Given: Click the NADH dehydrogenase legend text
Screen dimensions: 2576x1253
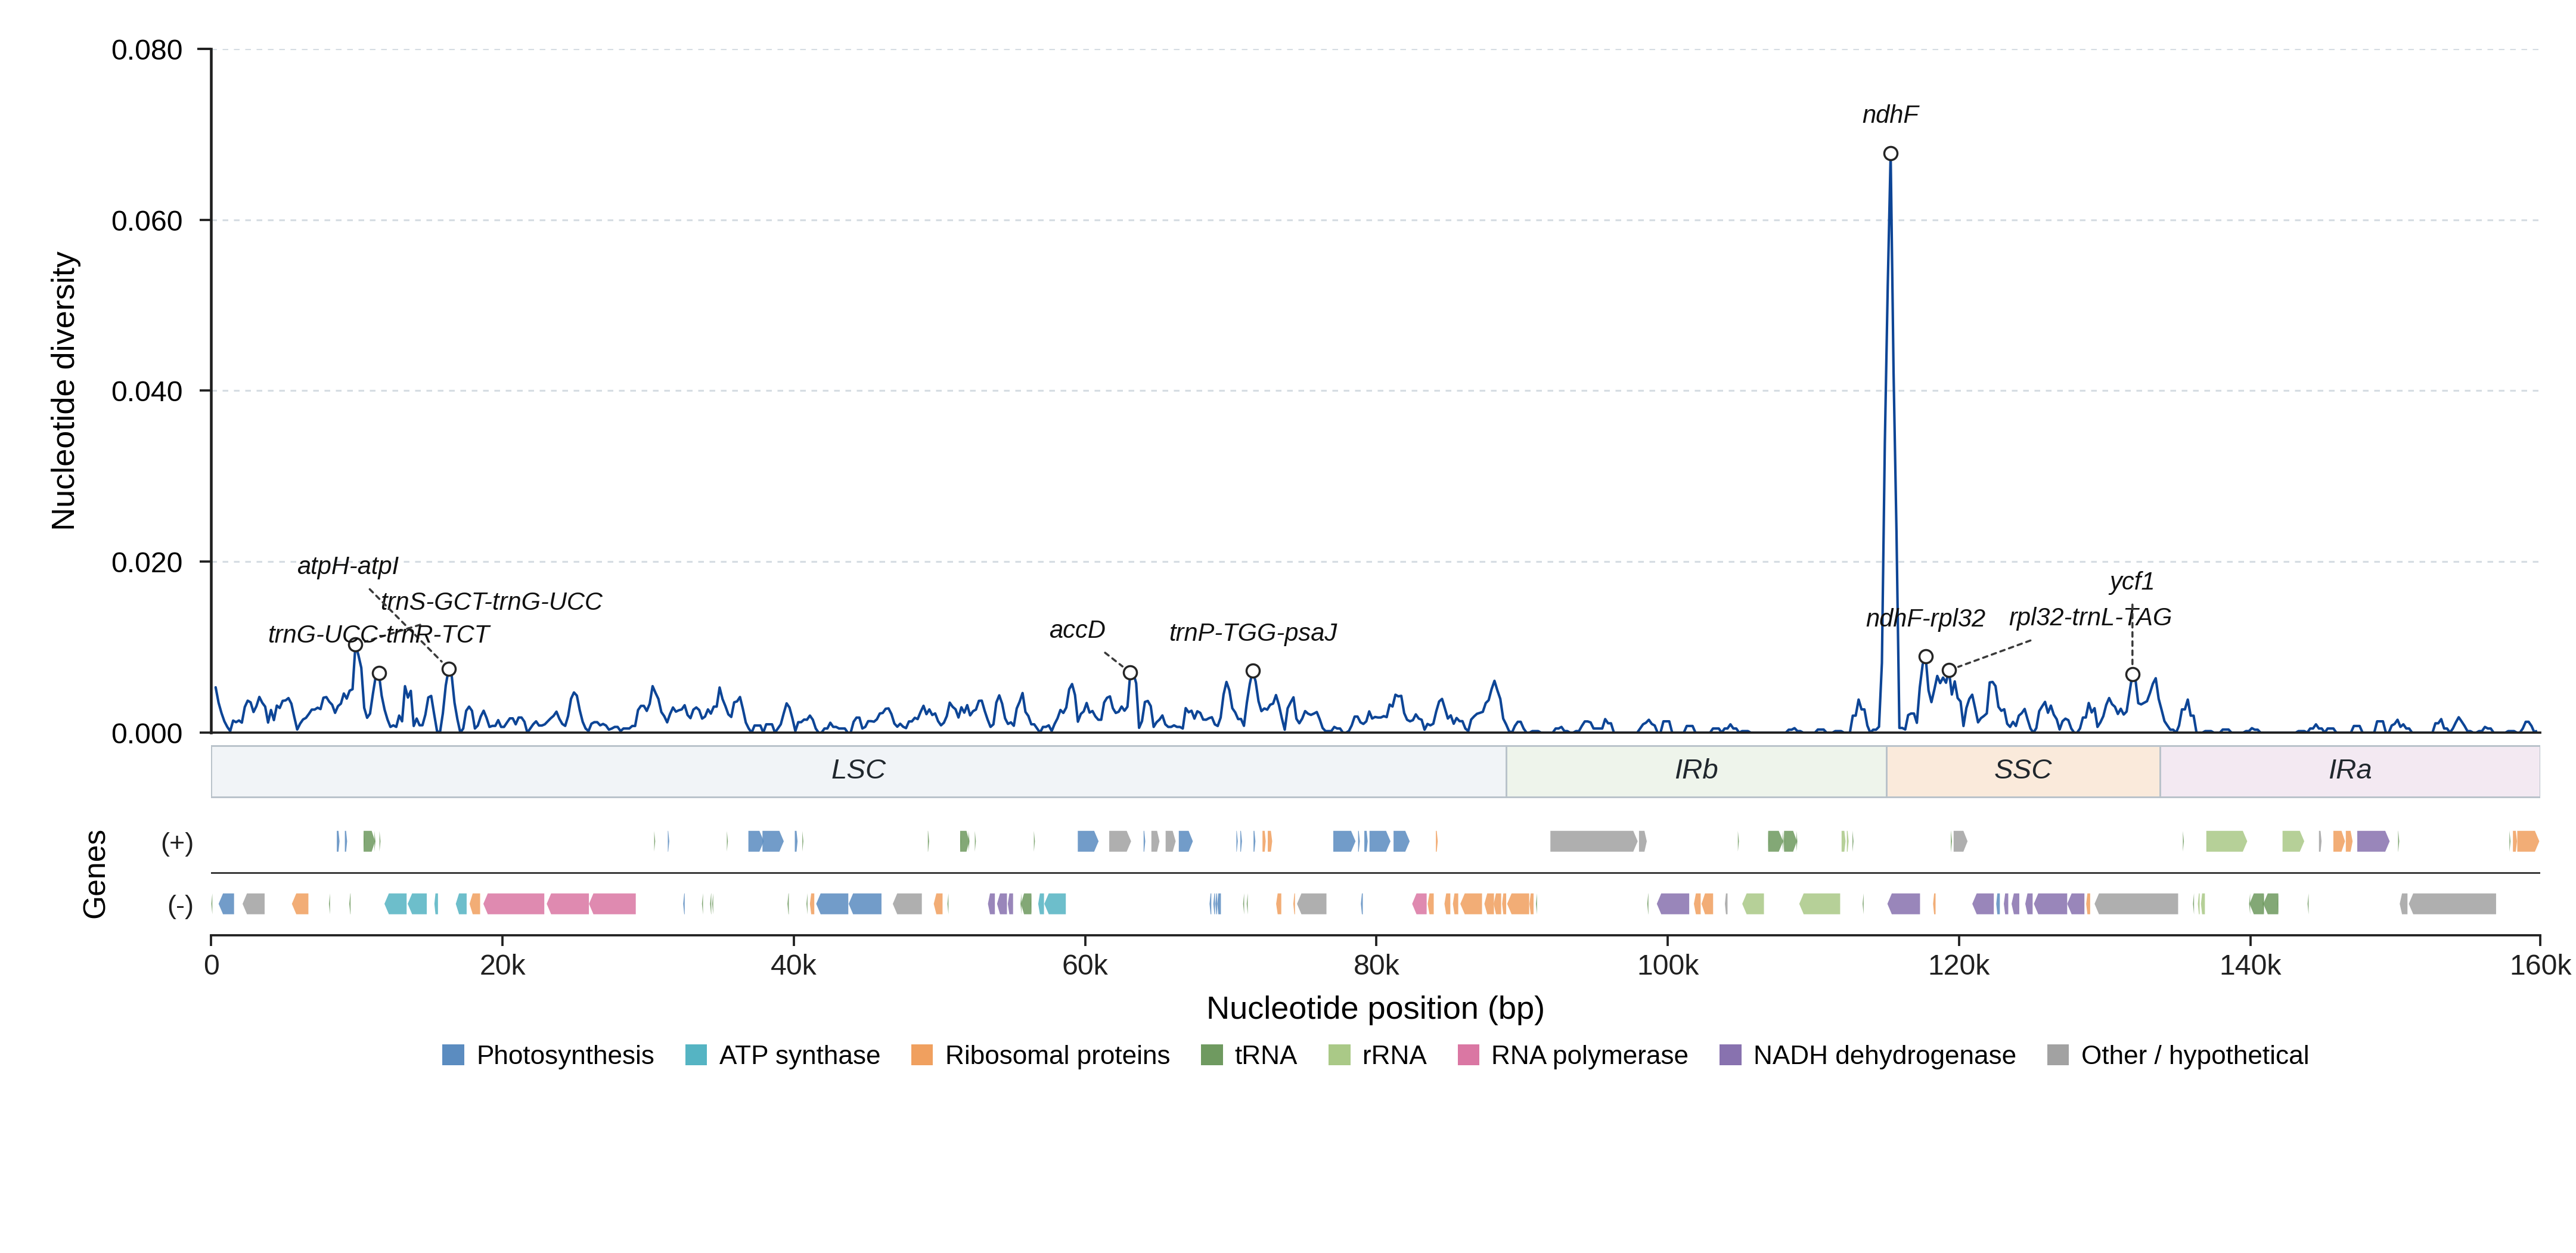Looking at the screenshot, I should [x=1884, y=1055].
